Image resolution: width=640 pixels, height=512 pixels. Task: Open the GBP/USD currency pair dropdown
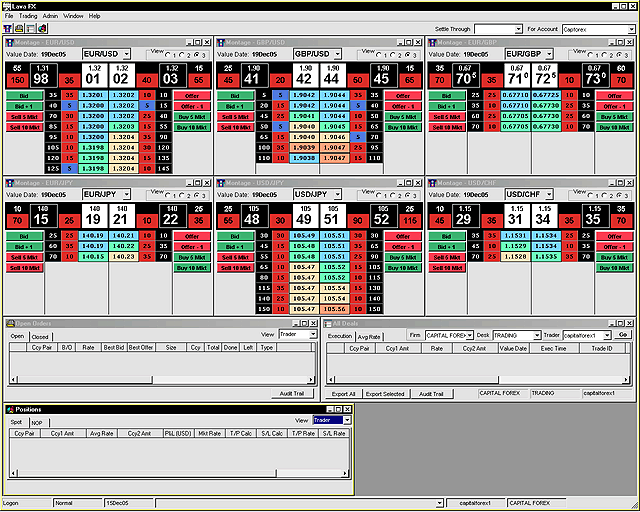[338, 54]
